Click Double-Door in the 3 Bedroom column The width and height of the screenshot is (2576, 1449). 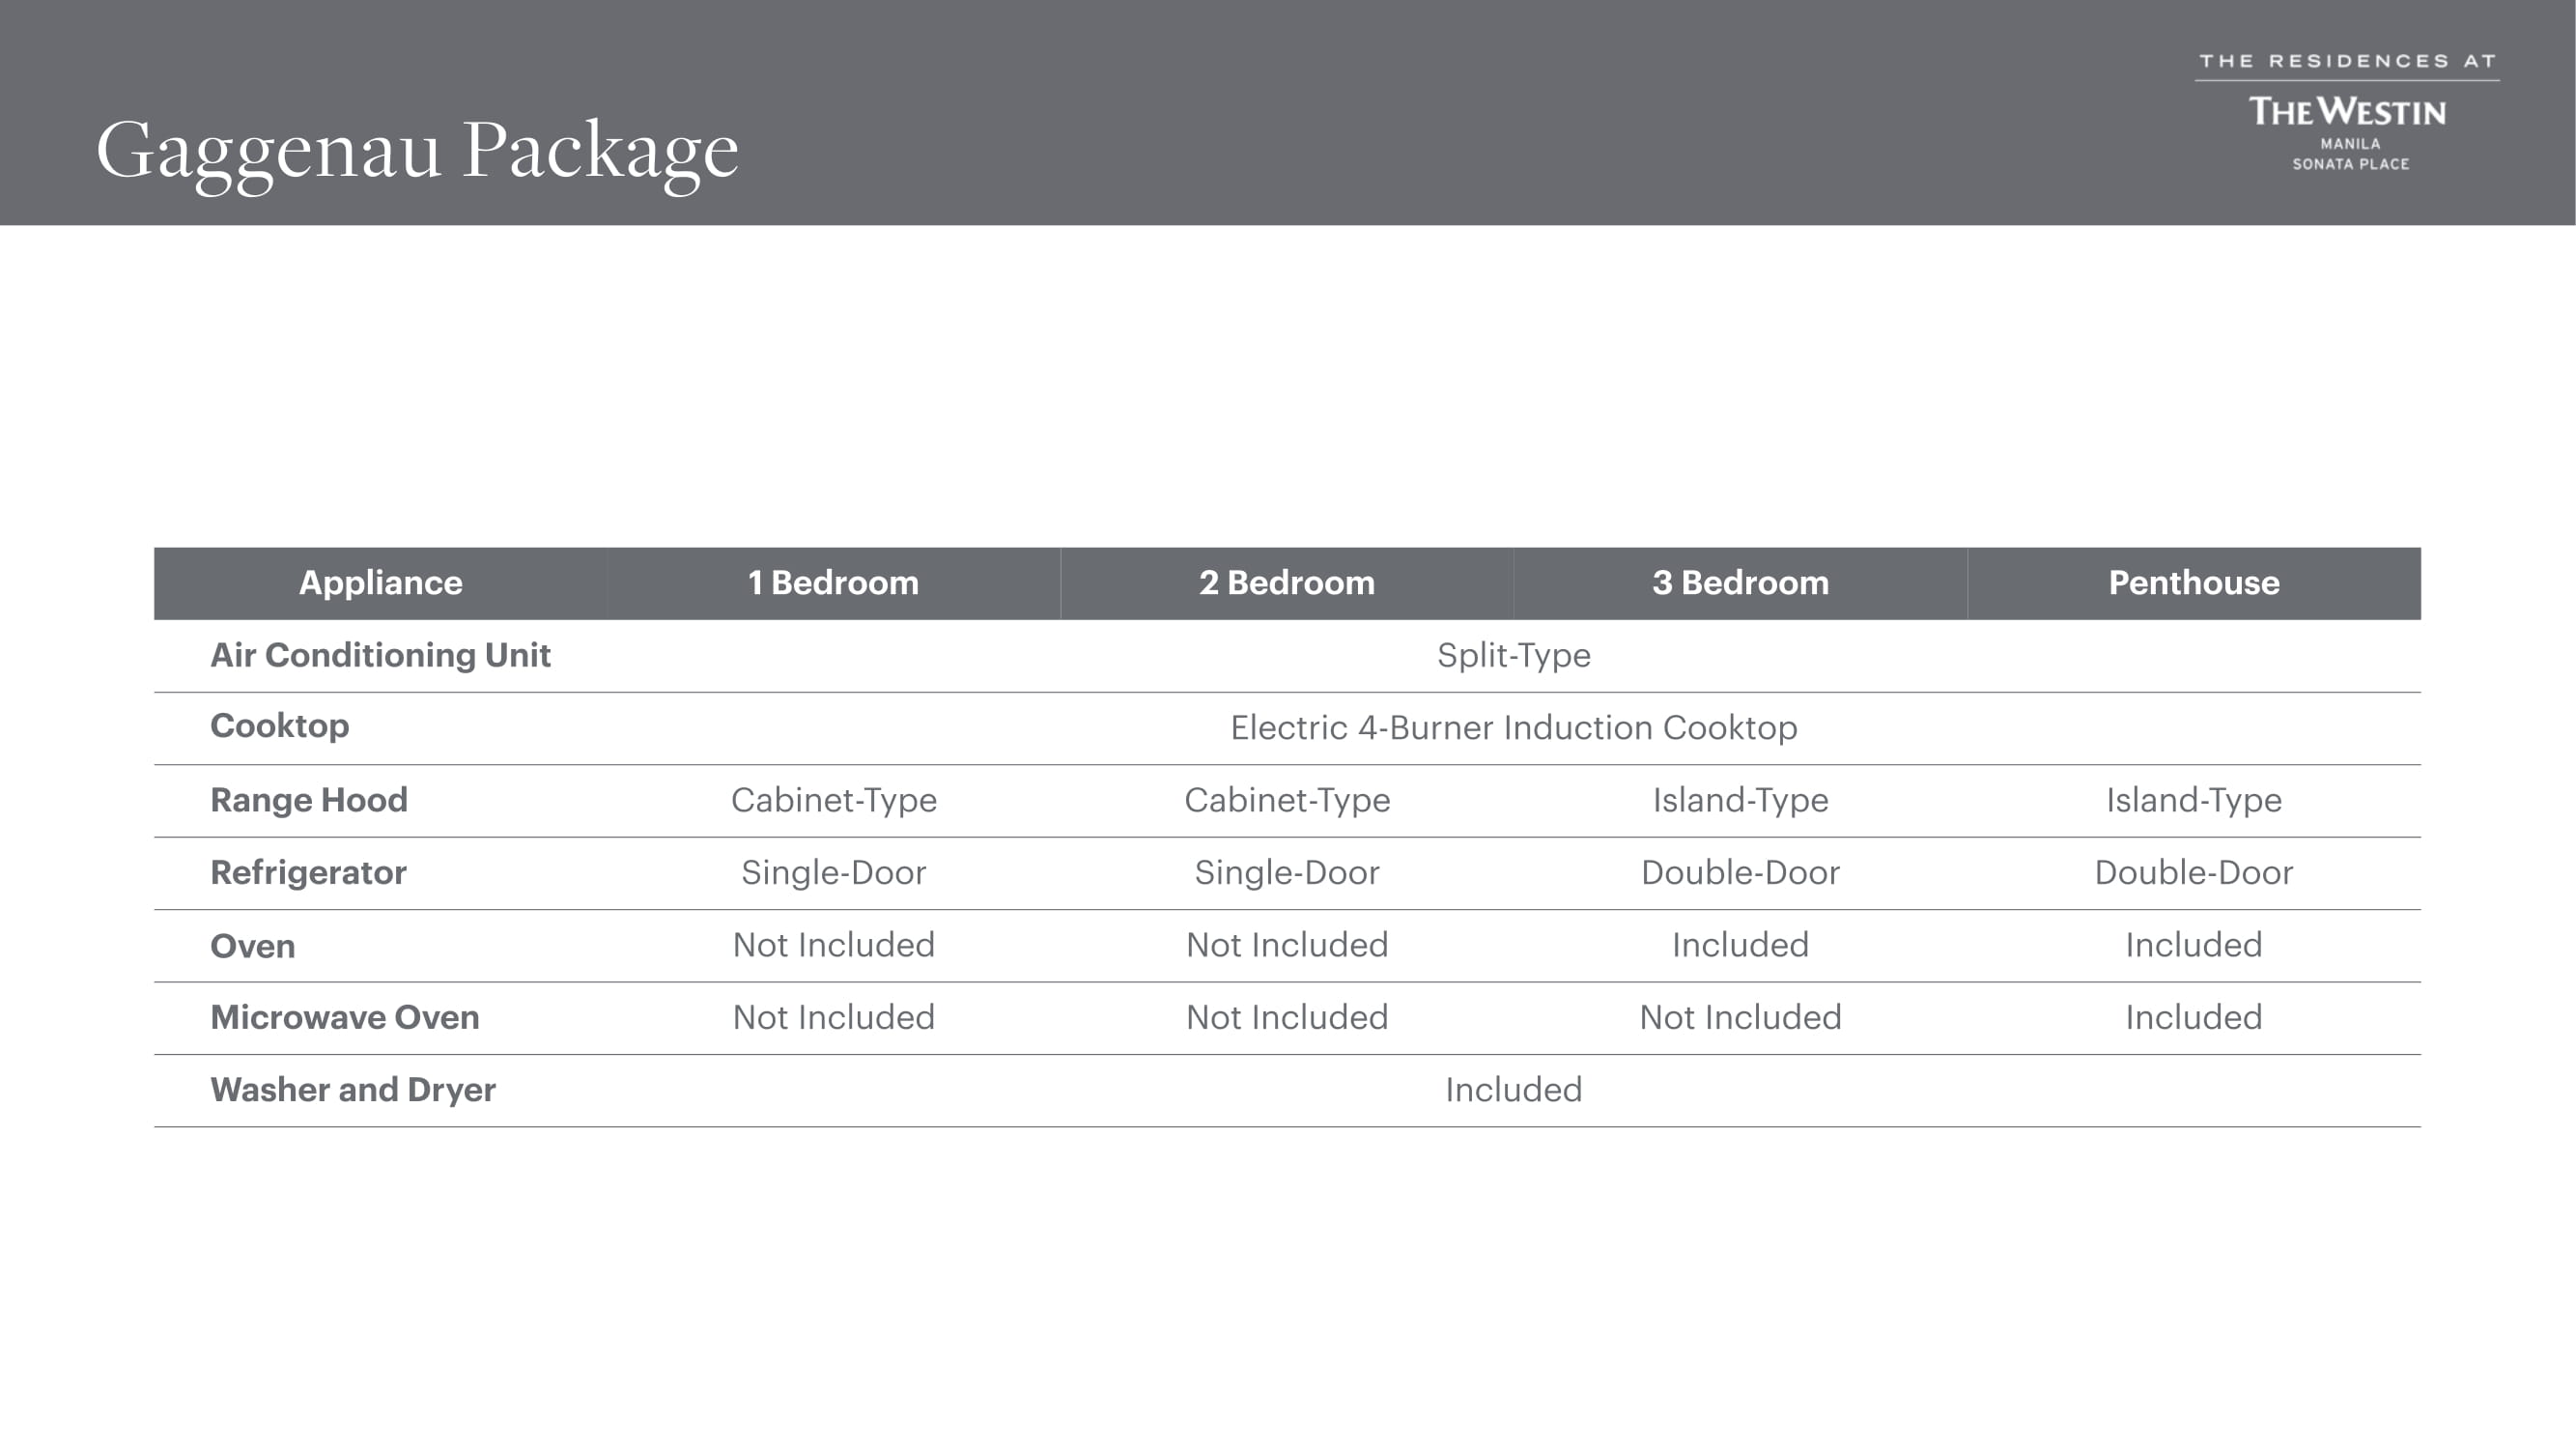1740,873
